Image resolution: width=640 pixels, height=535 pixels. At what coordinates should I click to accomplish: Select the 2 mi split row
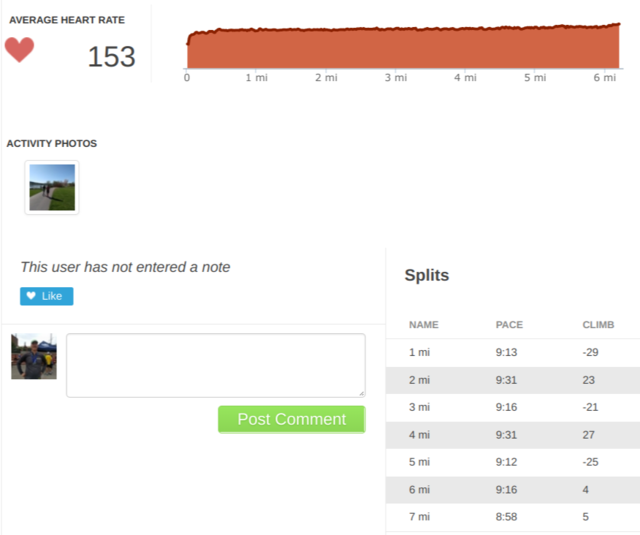pos(512,380)
